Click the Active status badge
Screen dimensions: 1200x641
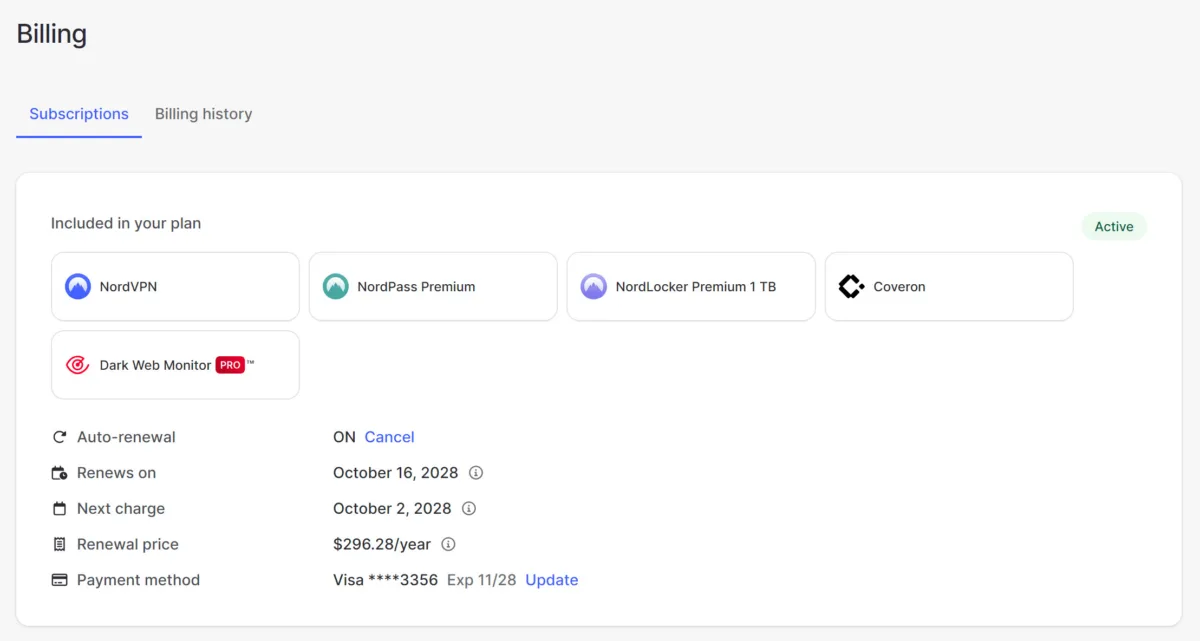pos(1114,227)
